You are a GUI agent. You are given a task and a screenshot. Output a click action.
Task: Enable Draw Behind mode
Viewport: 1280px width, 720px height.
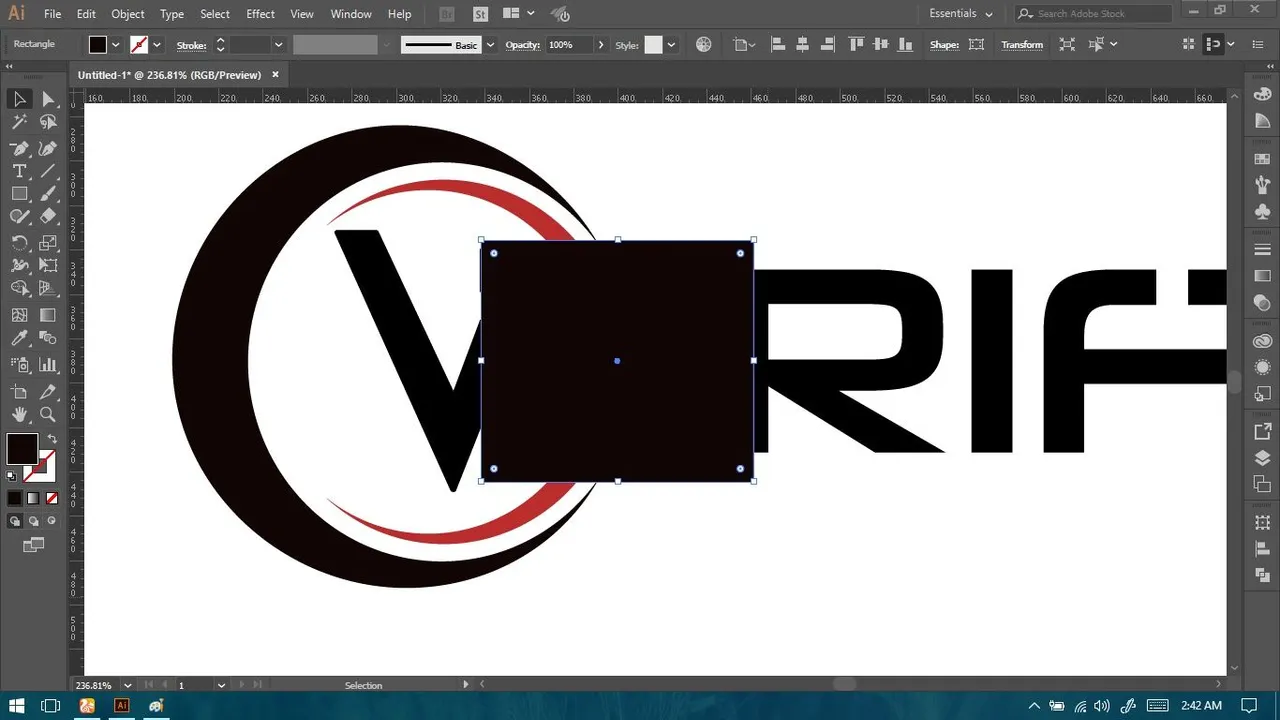(x=33, y=521)
